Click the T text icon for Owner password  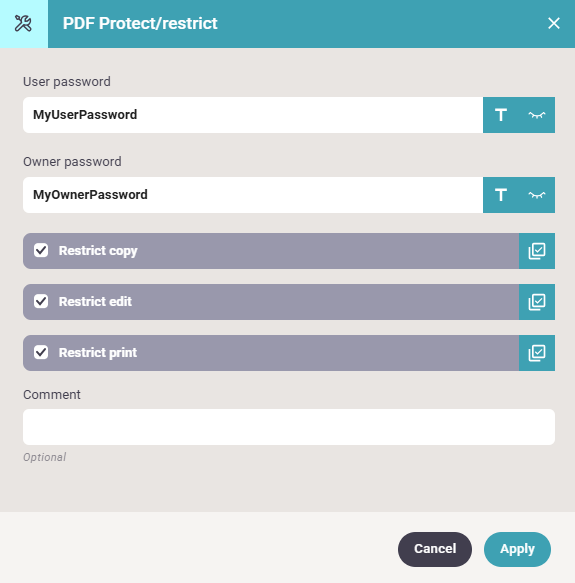(501, 195)
